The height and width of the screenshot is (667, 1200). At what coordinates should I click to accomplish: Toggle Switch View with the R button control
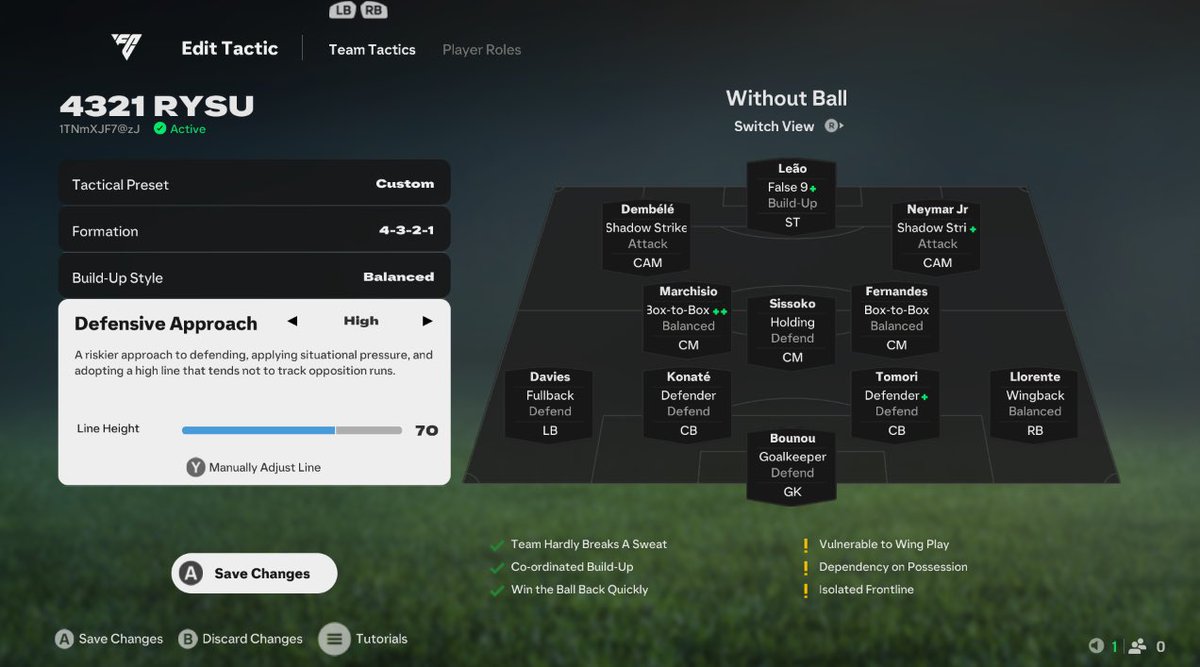click(830, 126)
